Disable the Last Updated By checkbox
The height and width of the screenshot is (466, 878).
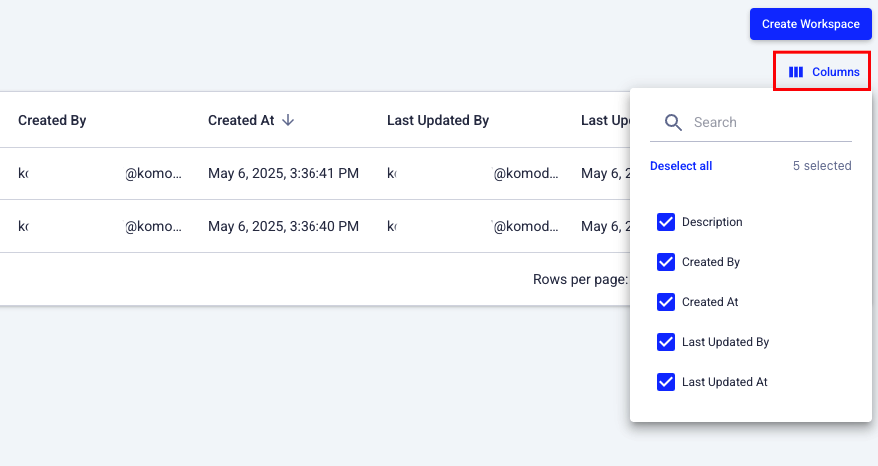click(666, 342)
